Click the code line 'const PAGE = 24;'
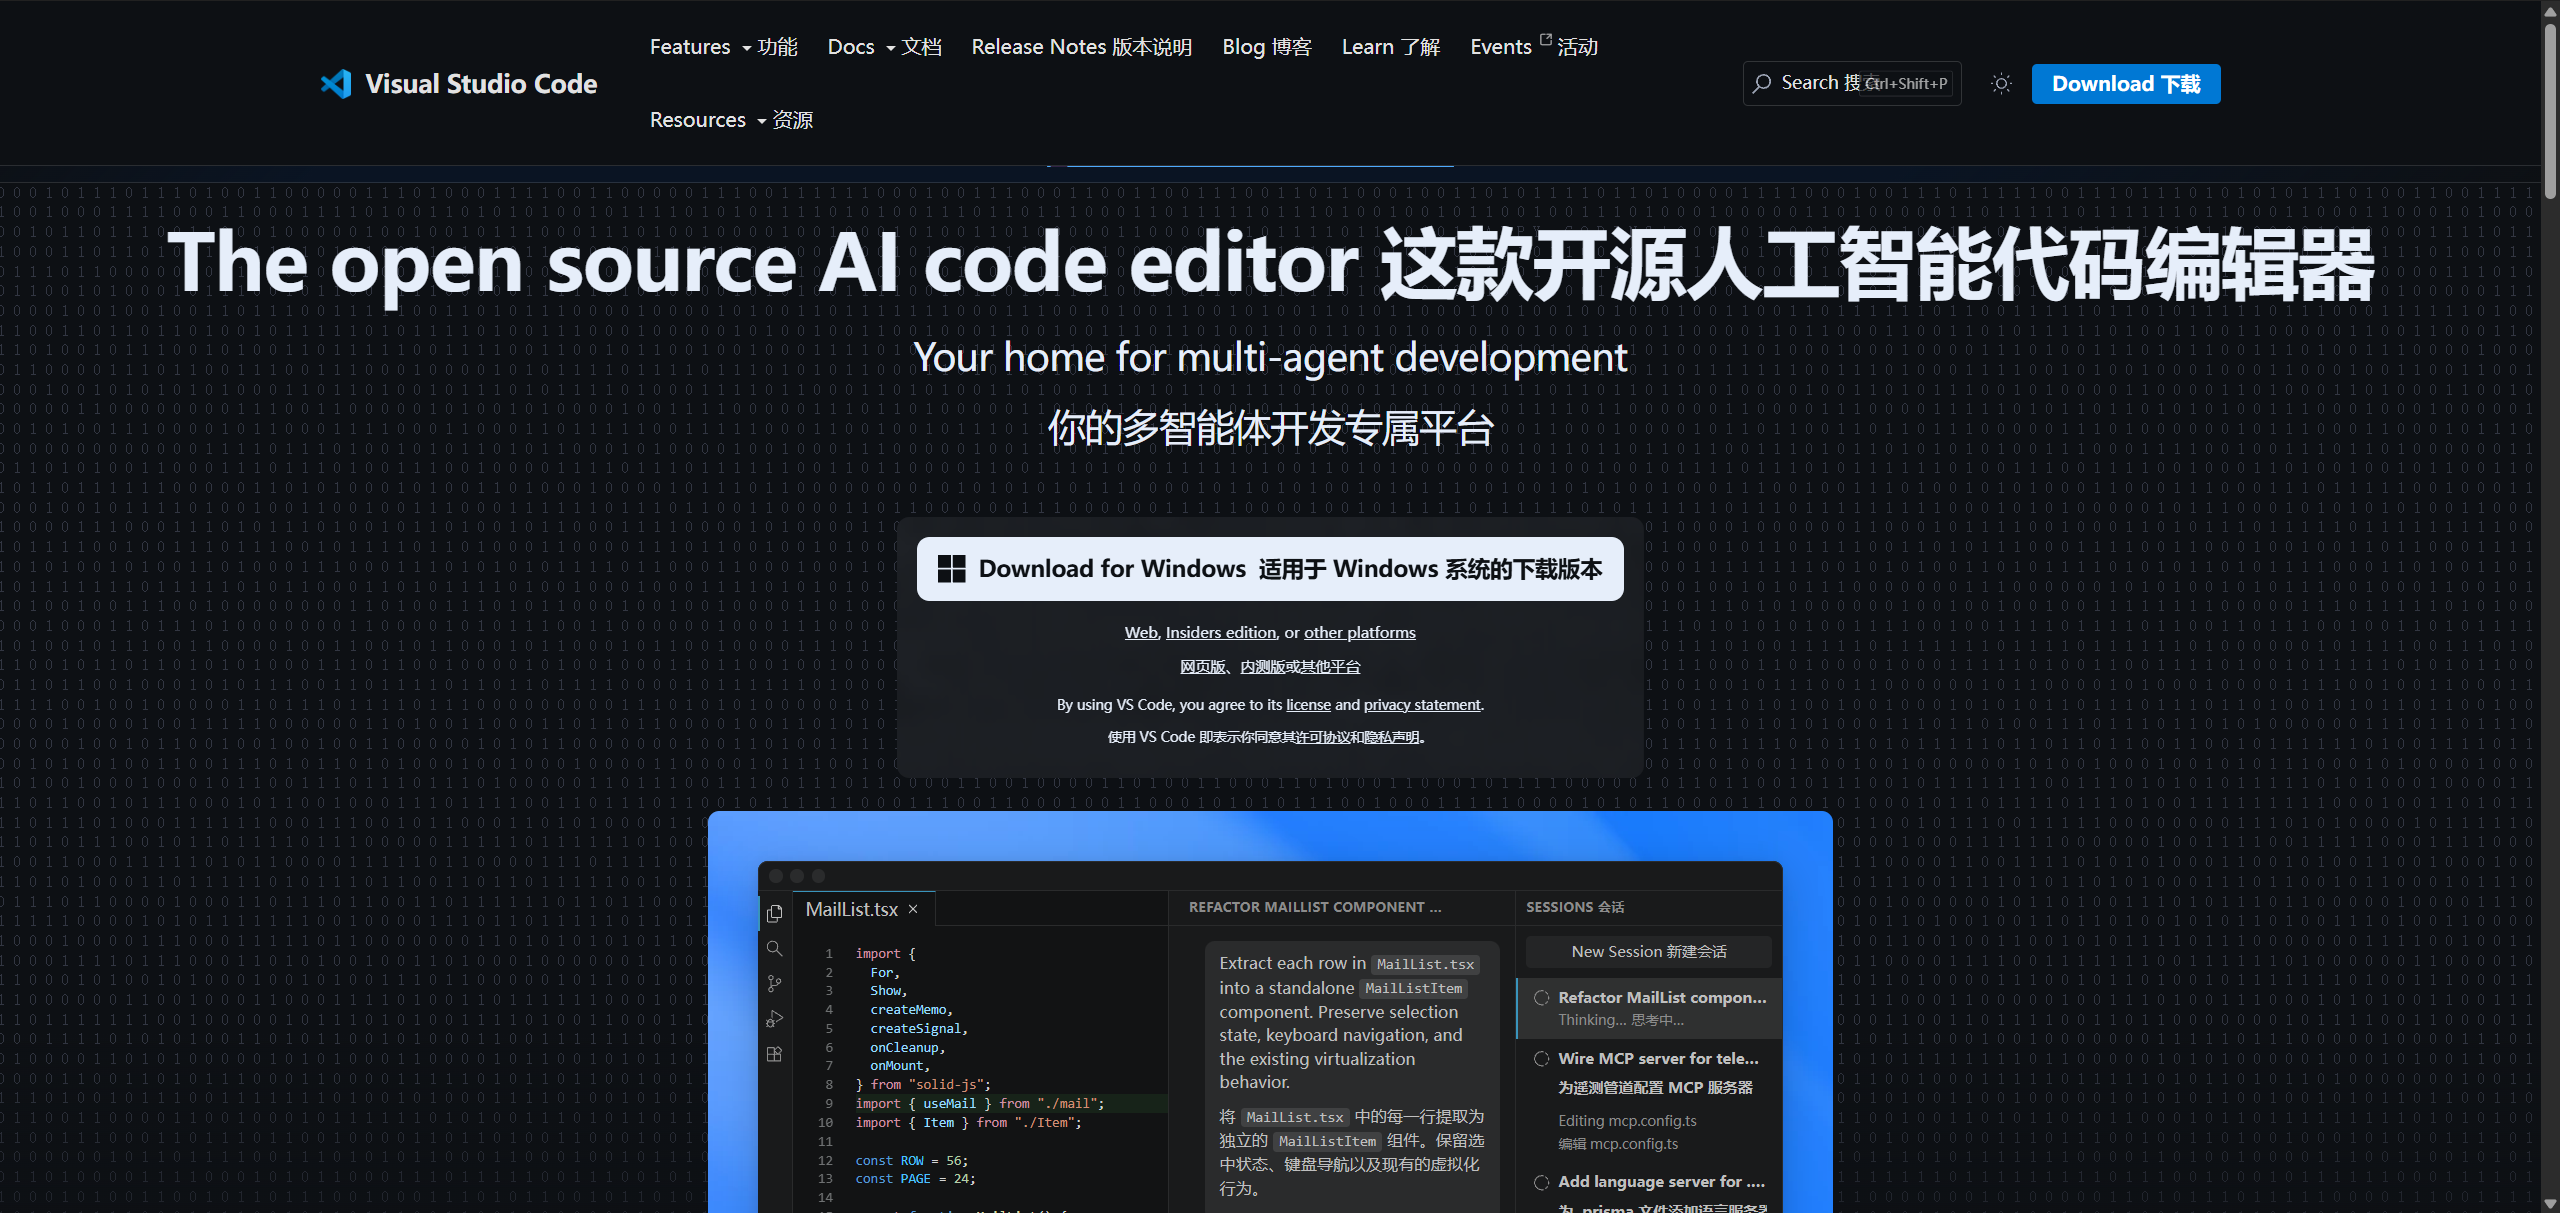 click(x=915, y=1179)
